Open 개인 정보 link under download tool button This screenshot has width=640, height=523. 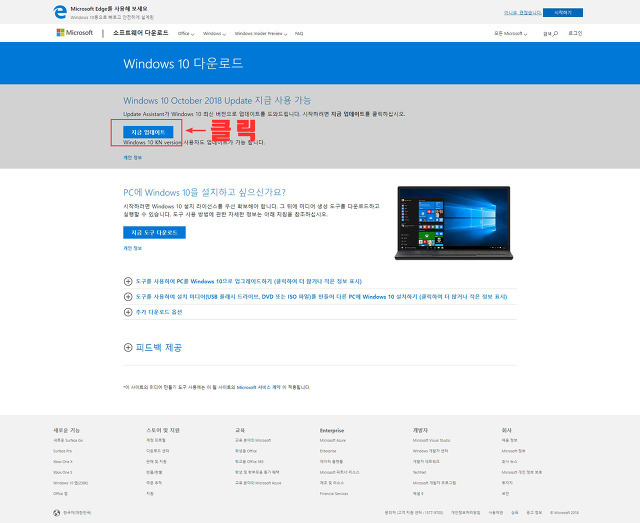click(132, 248)
